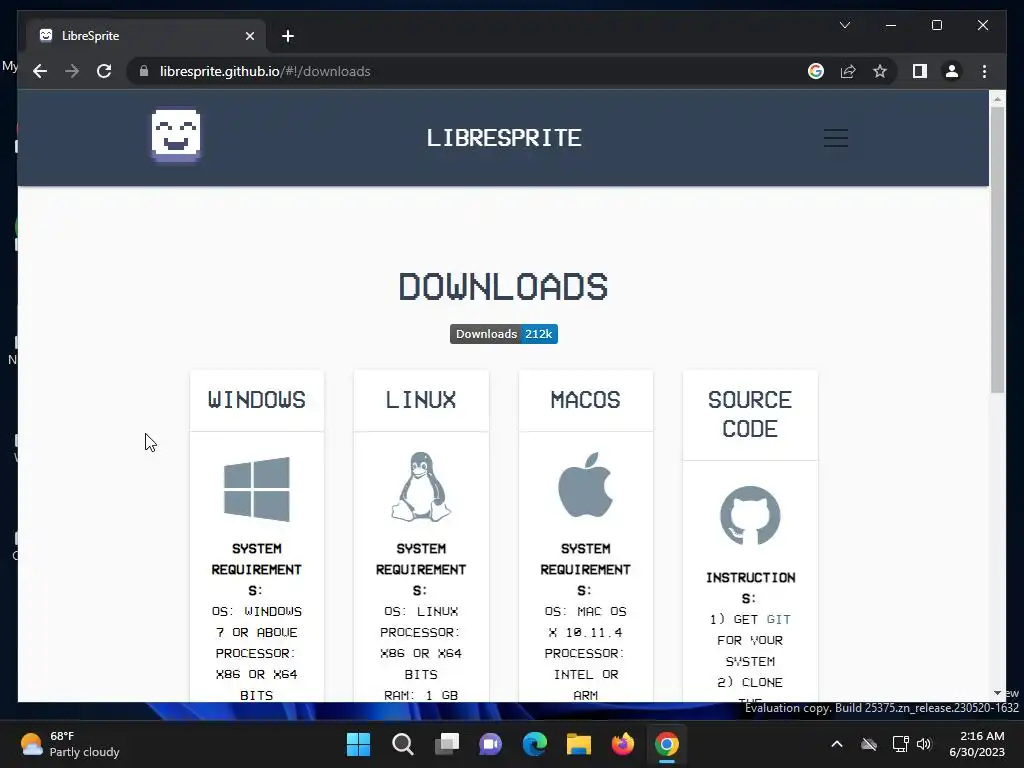This screenshot has height=768, width=1024.
Task: Click the scrollbar down arrow
Action: pos(997,693)
